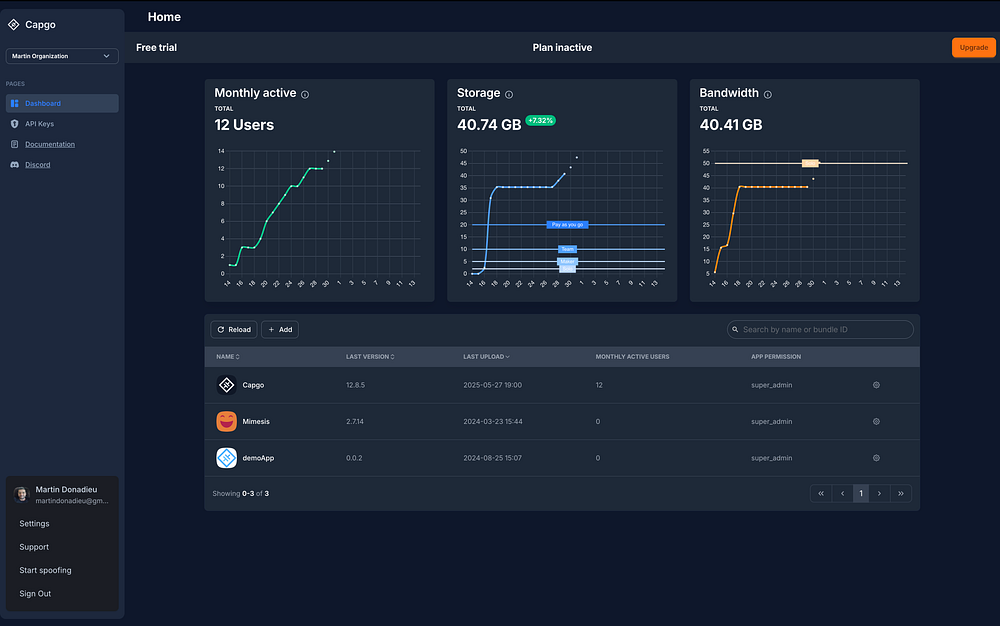1000x626 pixels.
Task: Click the Bandwidth info icon
Action: click(x=768, y=94)
